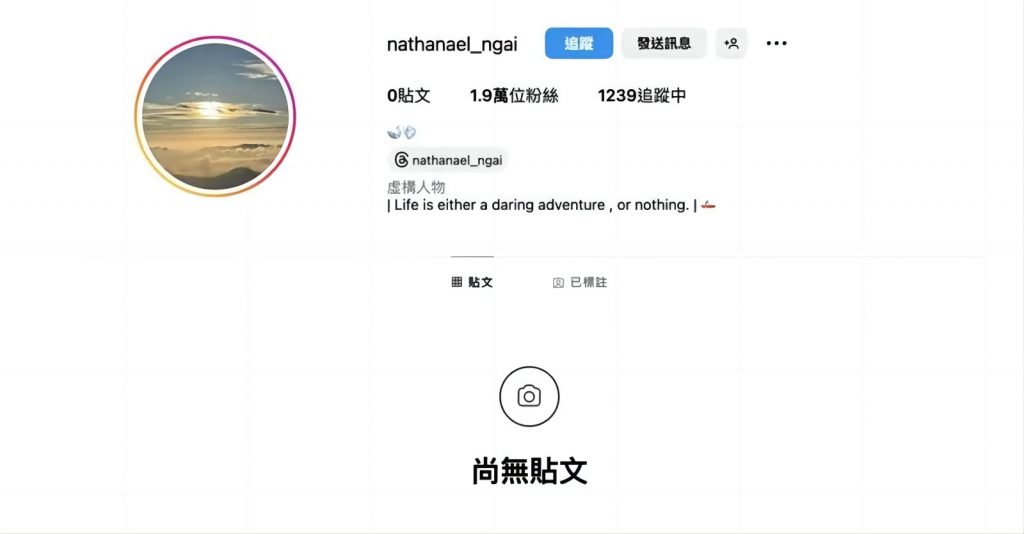Click the 0貼文 post count
Image resolution: width=1024 pixels, height=534 pixels.
coord(409,95)
